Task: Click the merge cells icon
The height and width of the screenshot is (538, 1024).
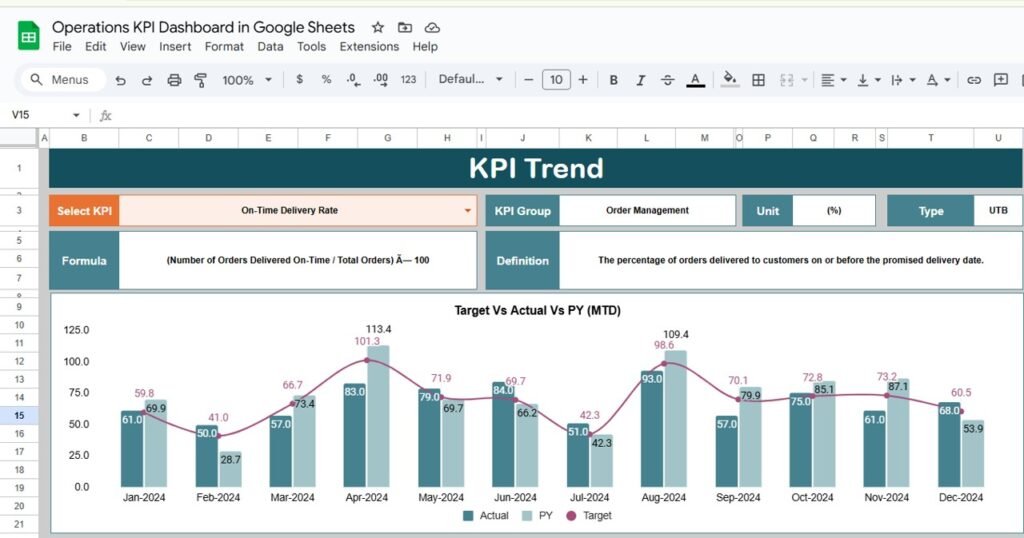Action: [x=786, y=80]
